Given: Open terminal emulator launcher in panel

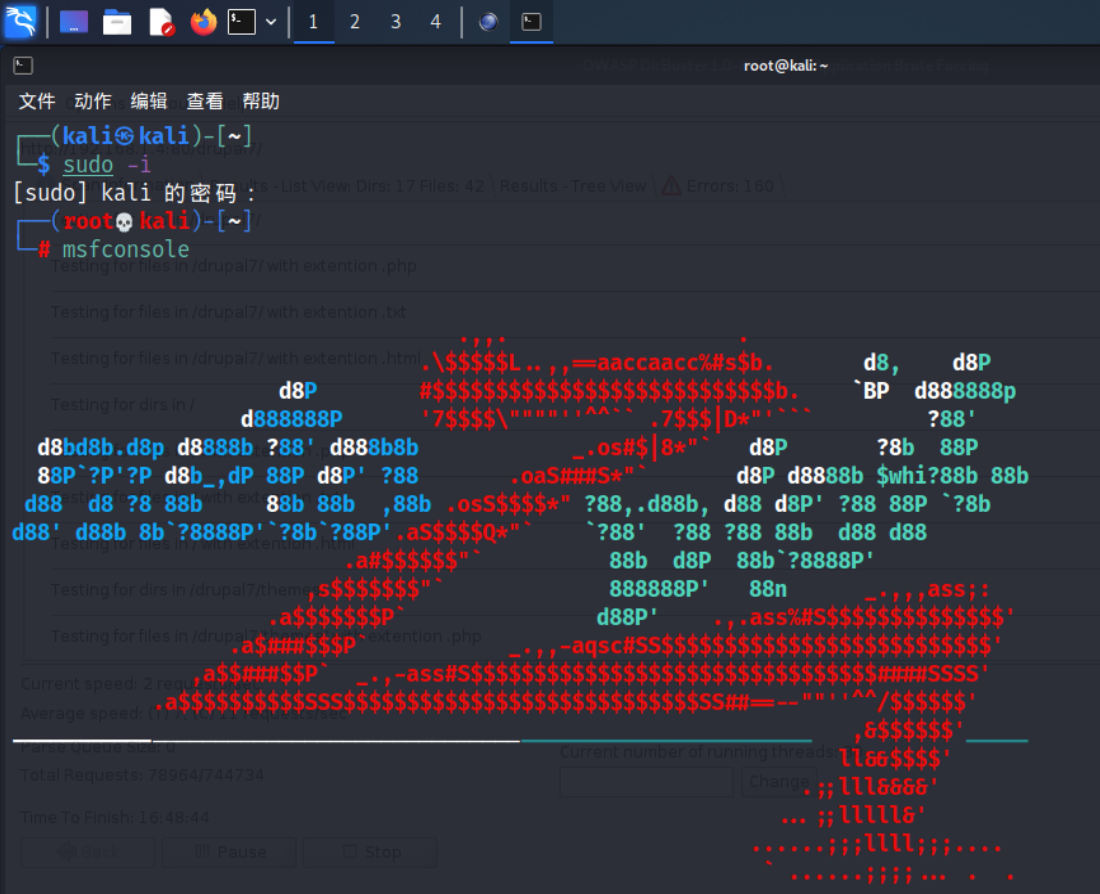Looking at the screenshot, I should [241, 22].
